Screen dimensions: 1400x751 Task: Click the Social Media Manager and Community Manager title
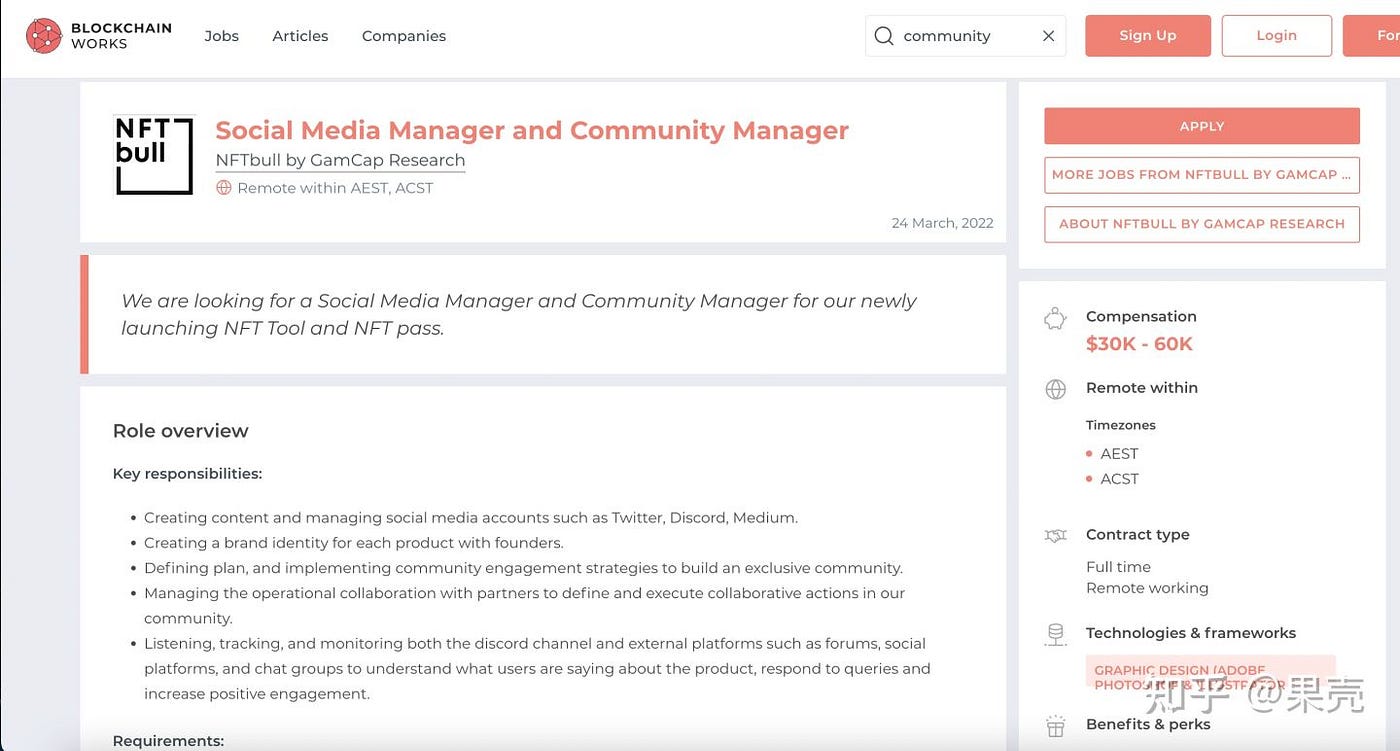[x=532, y=130]
